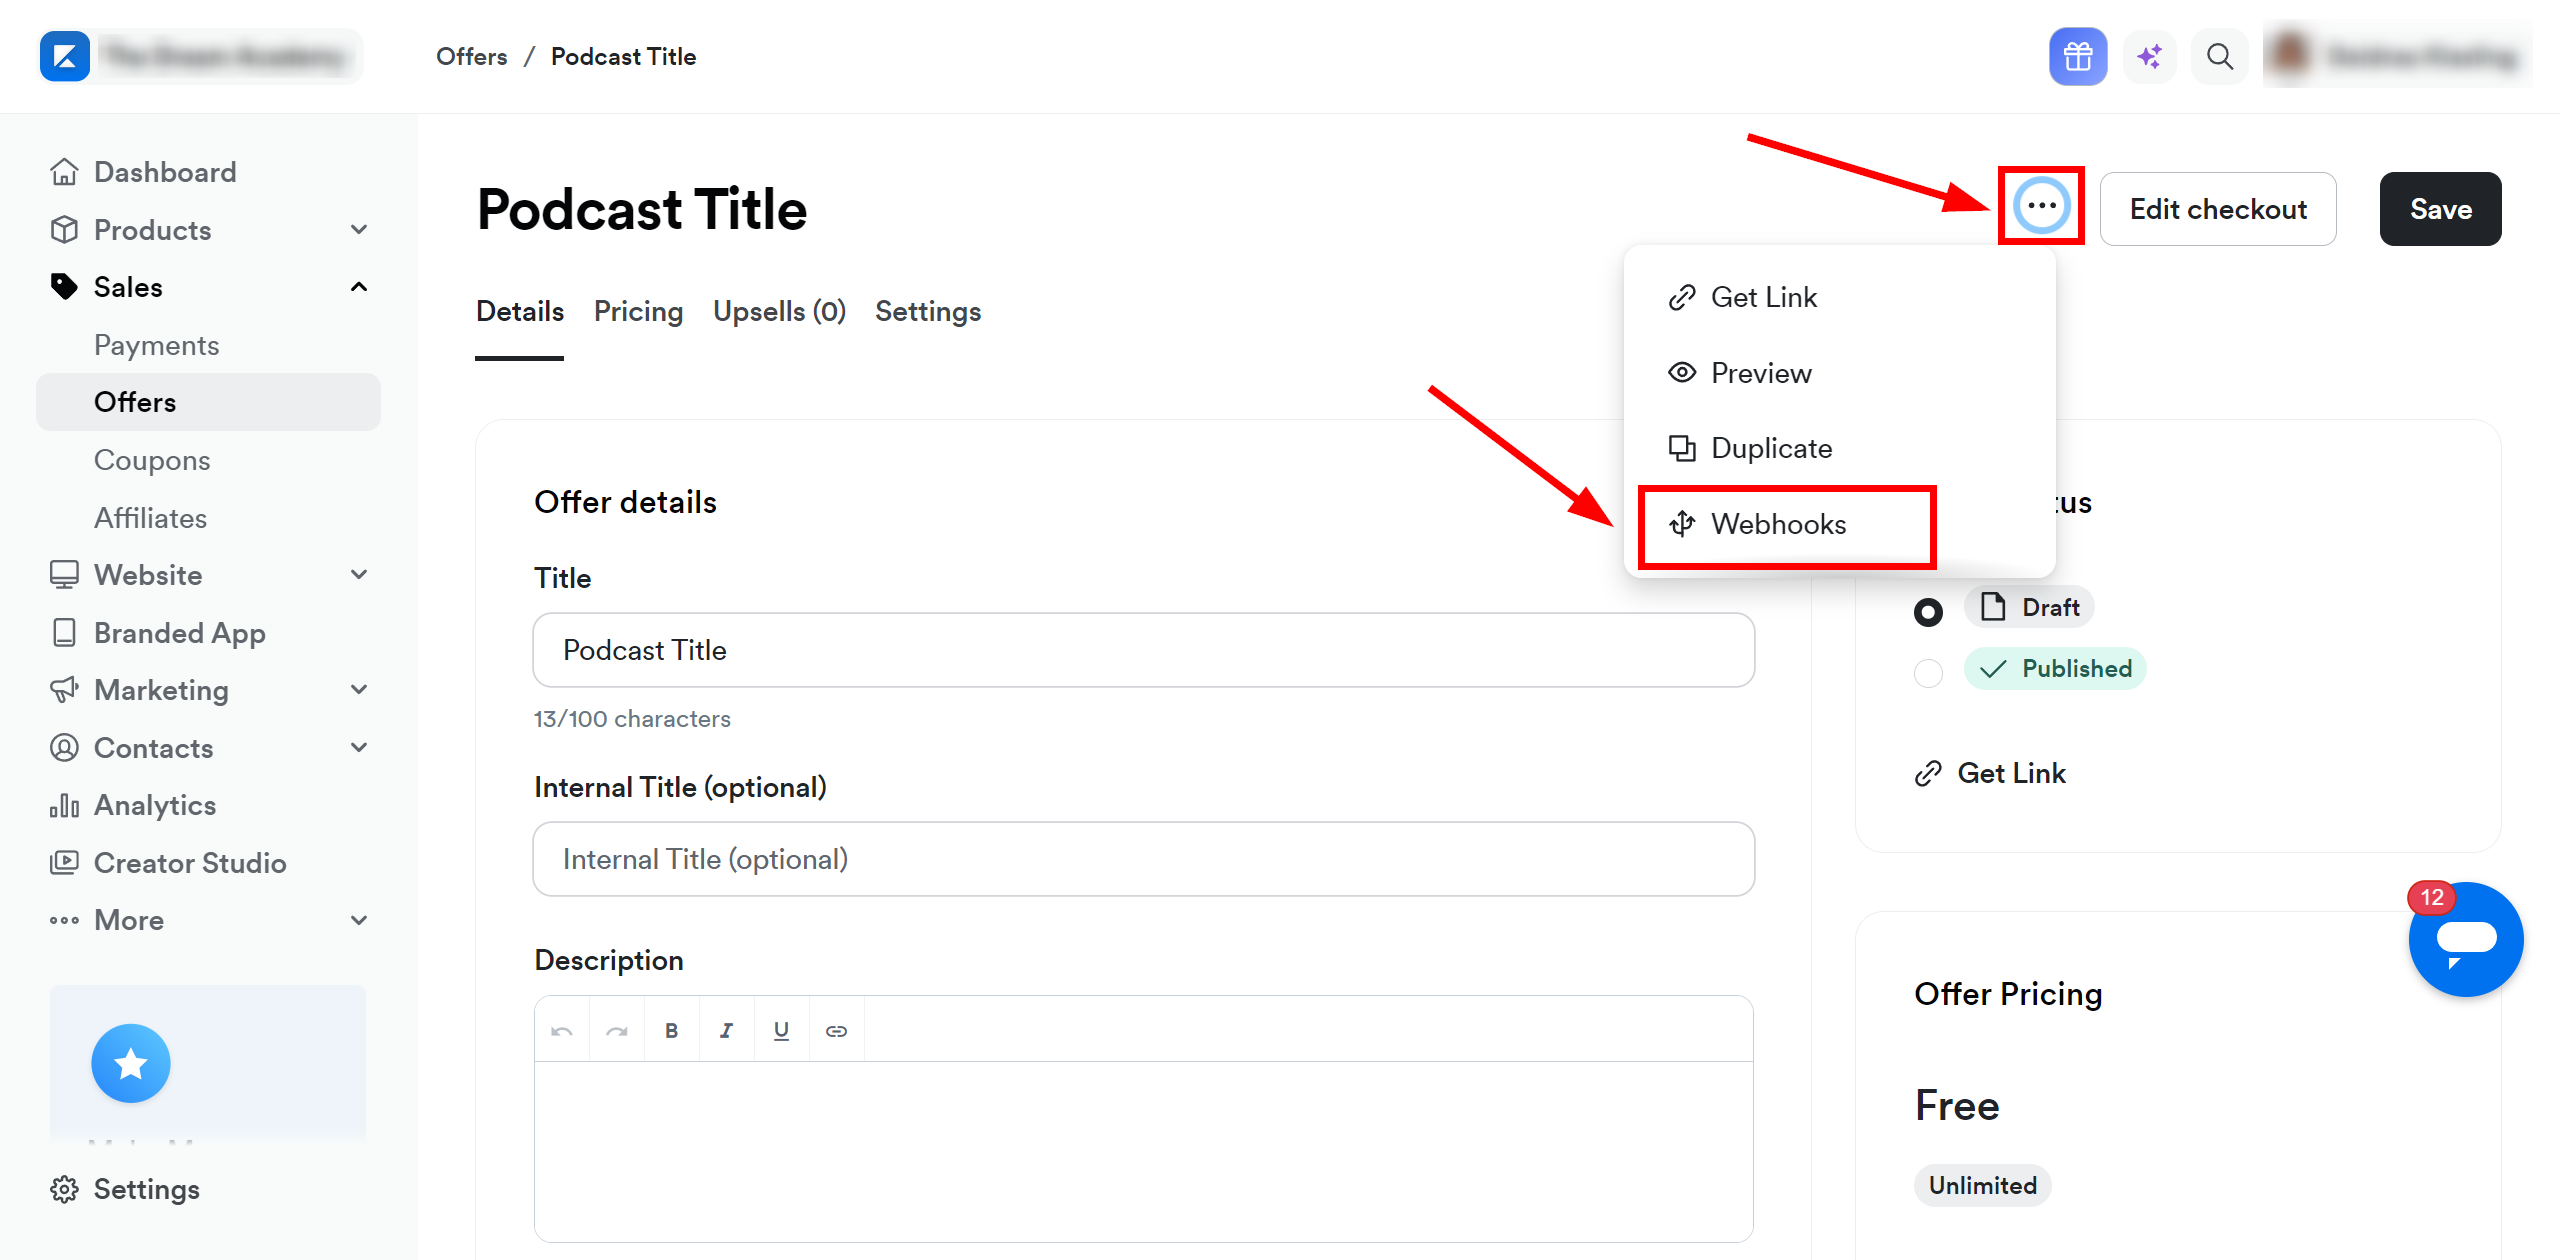
Task: Open the three-dot more actions button
Action: pyautogui.click(x=2041, y=206)
